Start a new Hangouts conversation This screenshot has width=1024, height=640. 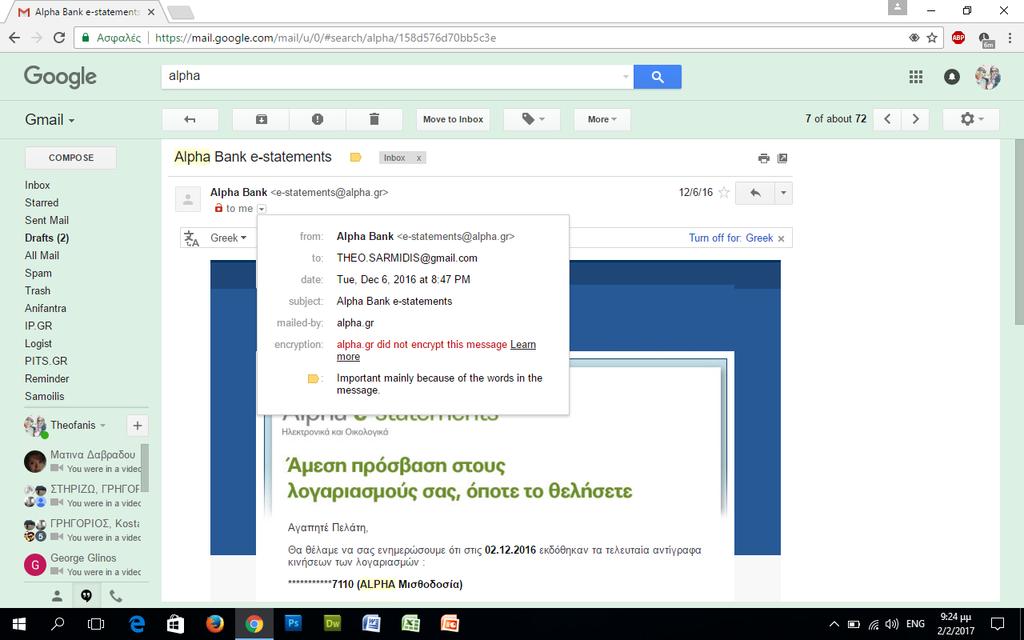(137, 426)
